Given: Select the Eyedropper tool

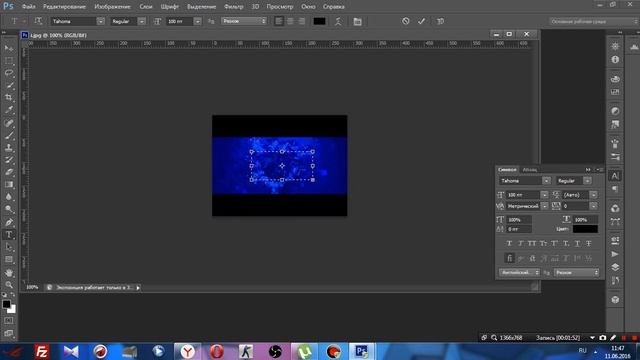Looking at the screenshot, I should tap(9, 110).
